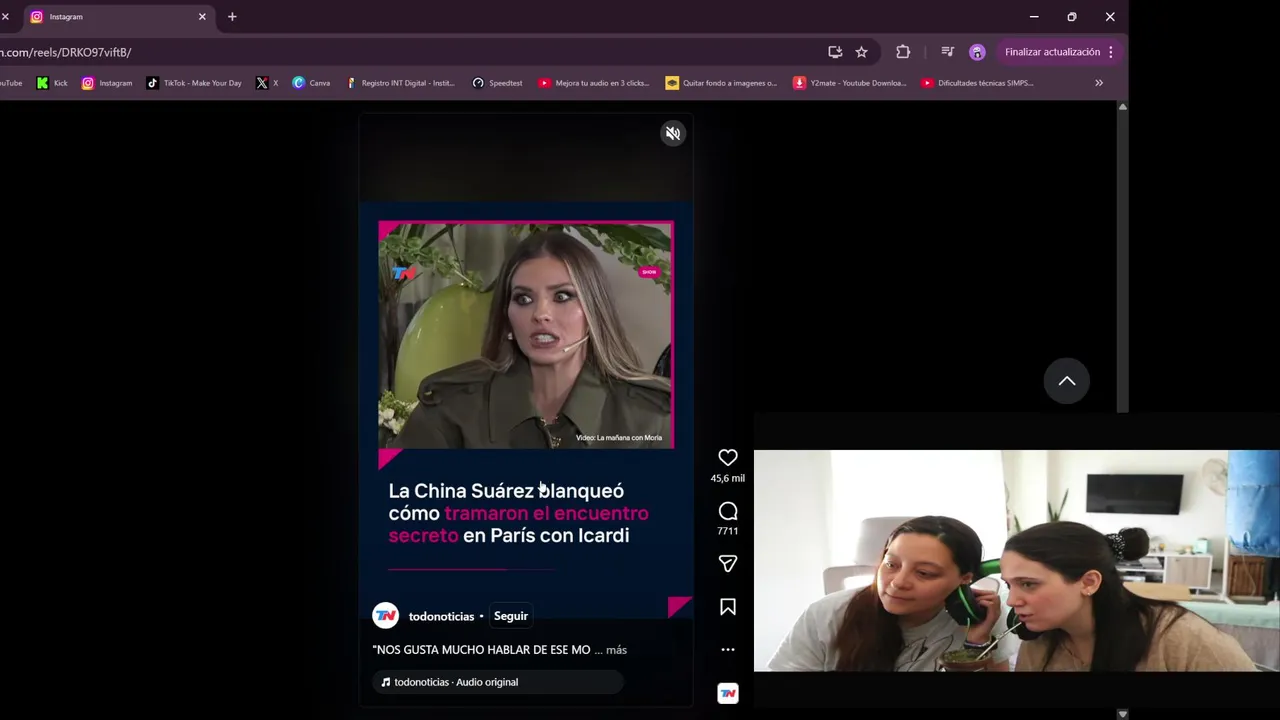The width and height of the screenshot is (1280, 720).
Task: Click the TN audio thumbnail below options
Action: (x=728, y=693)
